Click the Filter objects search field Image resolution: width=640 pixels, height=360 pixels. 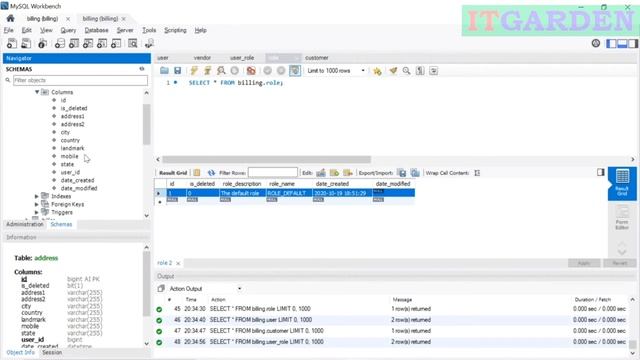coord(80,80)
